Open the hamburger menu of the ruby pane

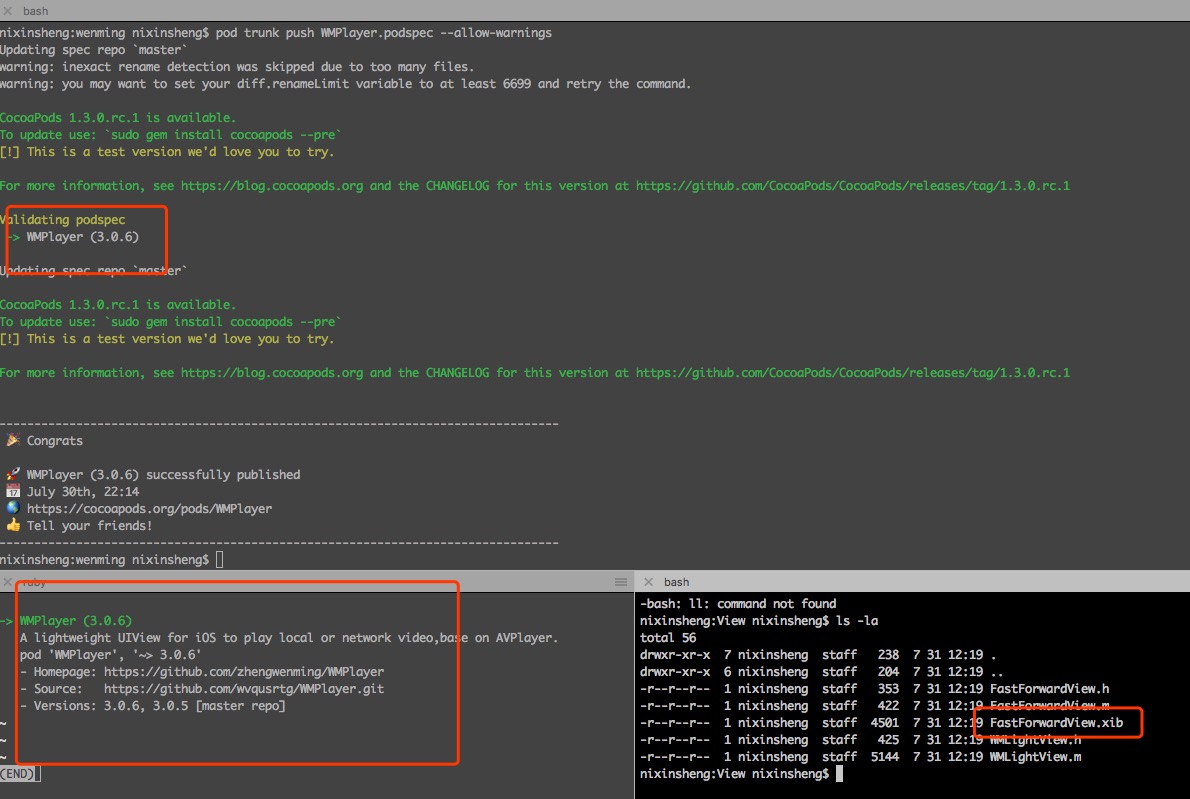[x=621, y=582]
